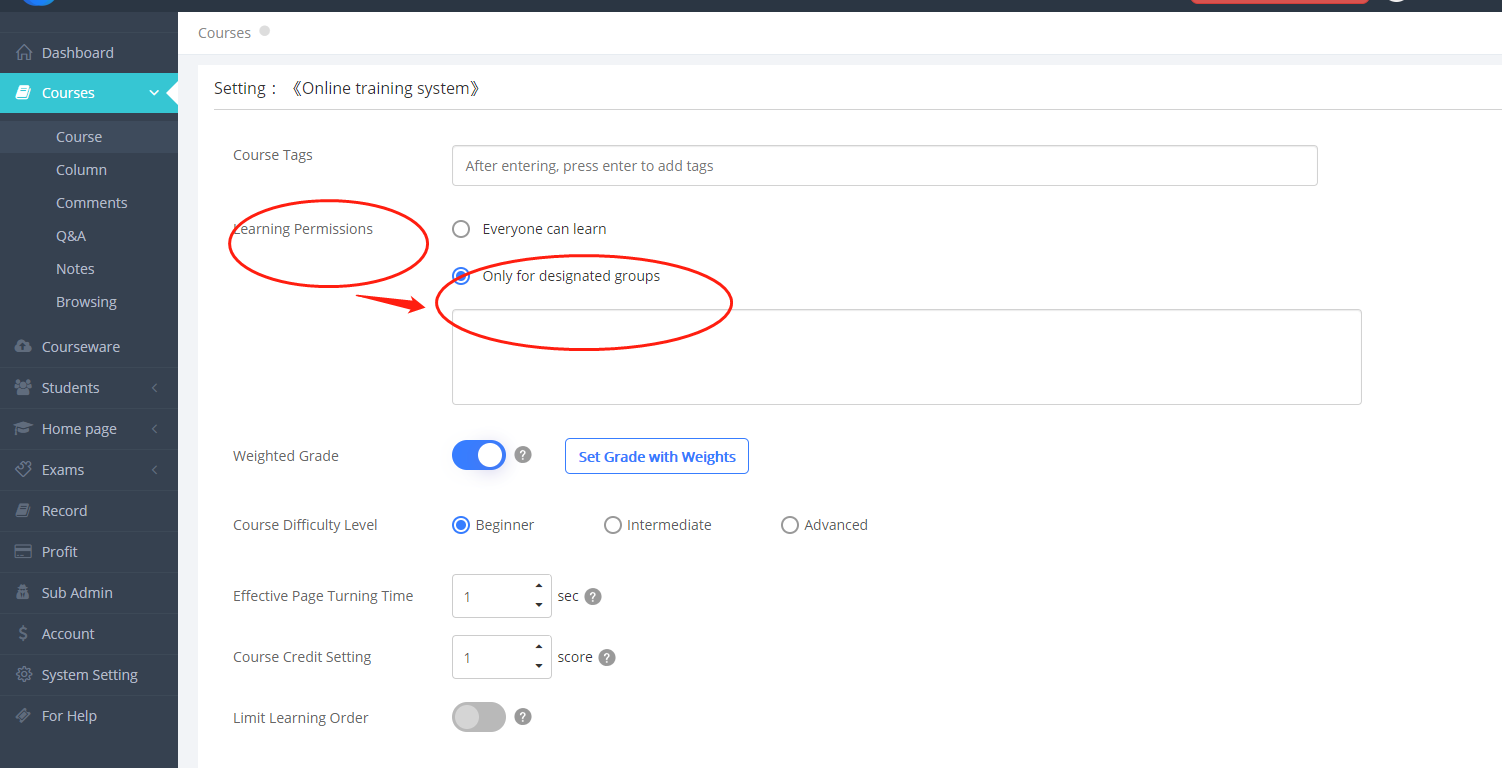Click the Home page graduation cap icon
The image size is (1502, 768).
click(x=24, y=429)
